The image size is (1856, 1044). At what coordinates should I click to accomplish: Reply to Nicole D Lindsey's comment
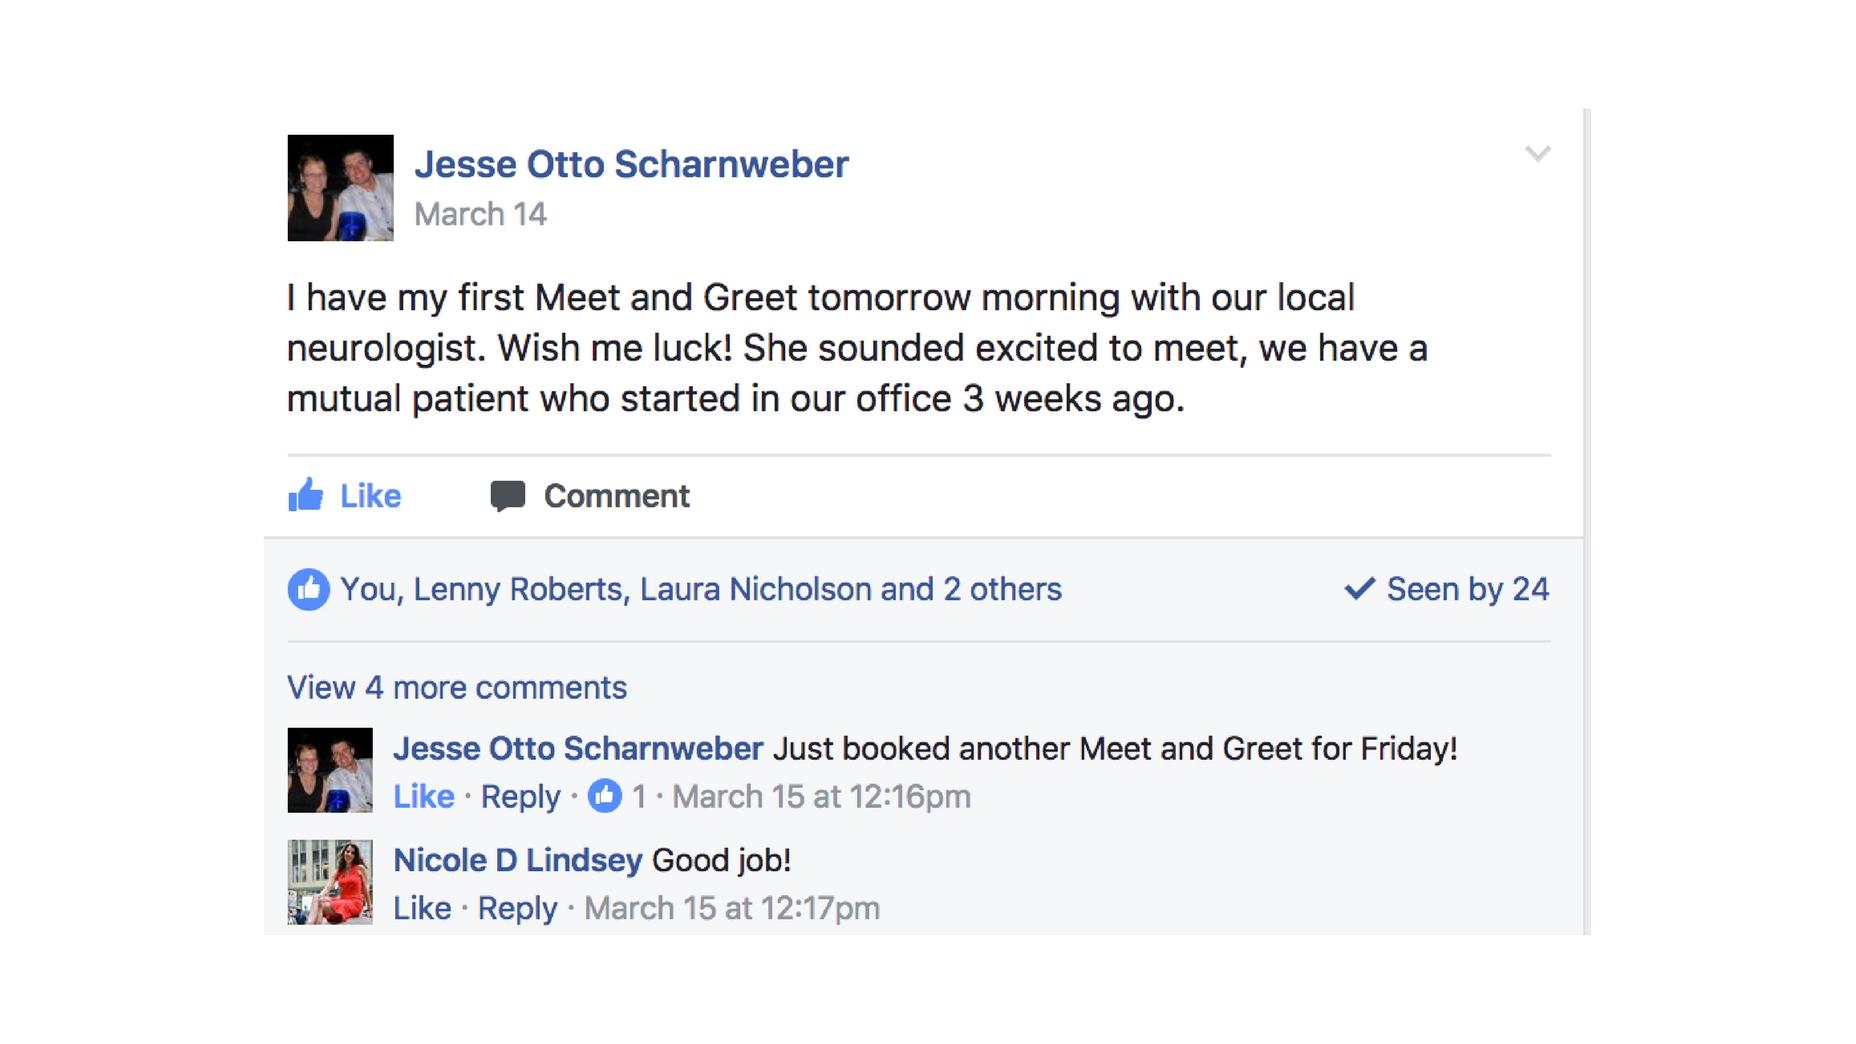pos(517,908)
